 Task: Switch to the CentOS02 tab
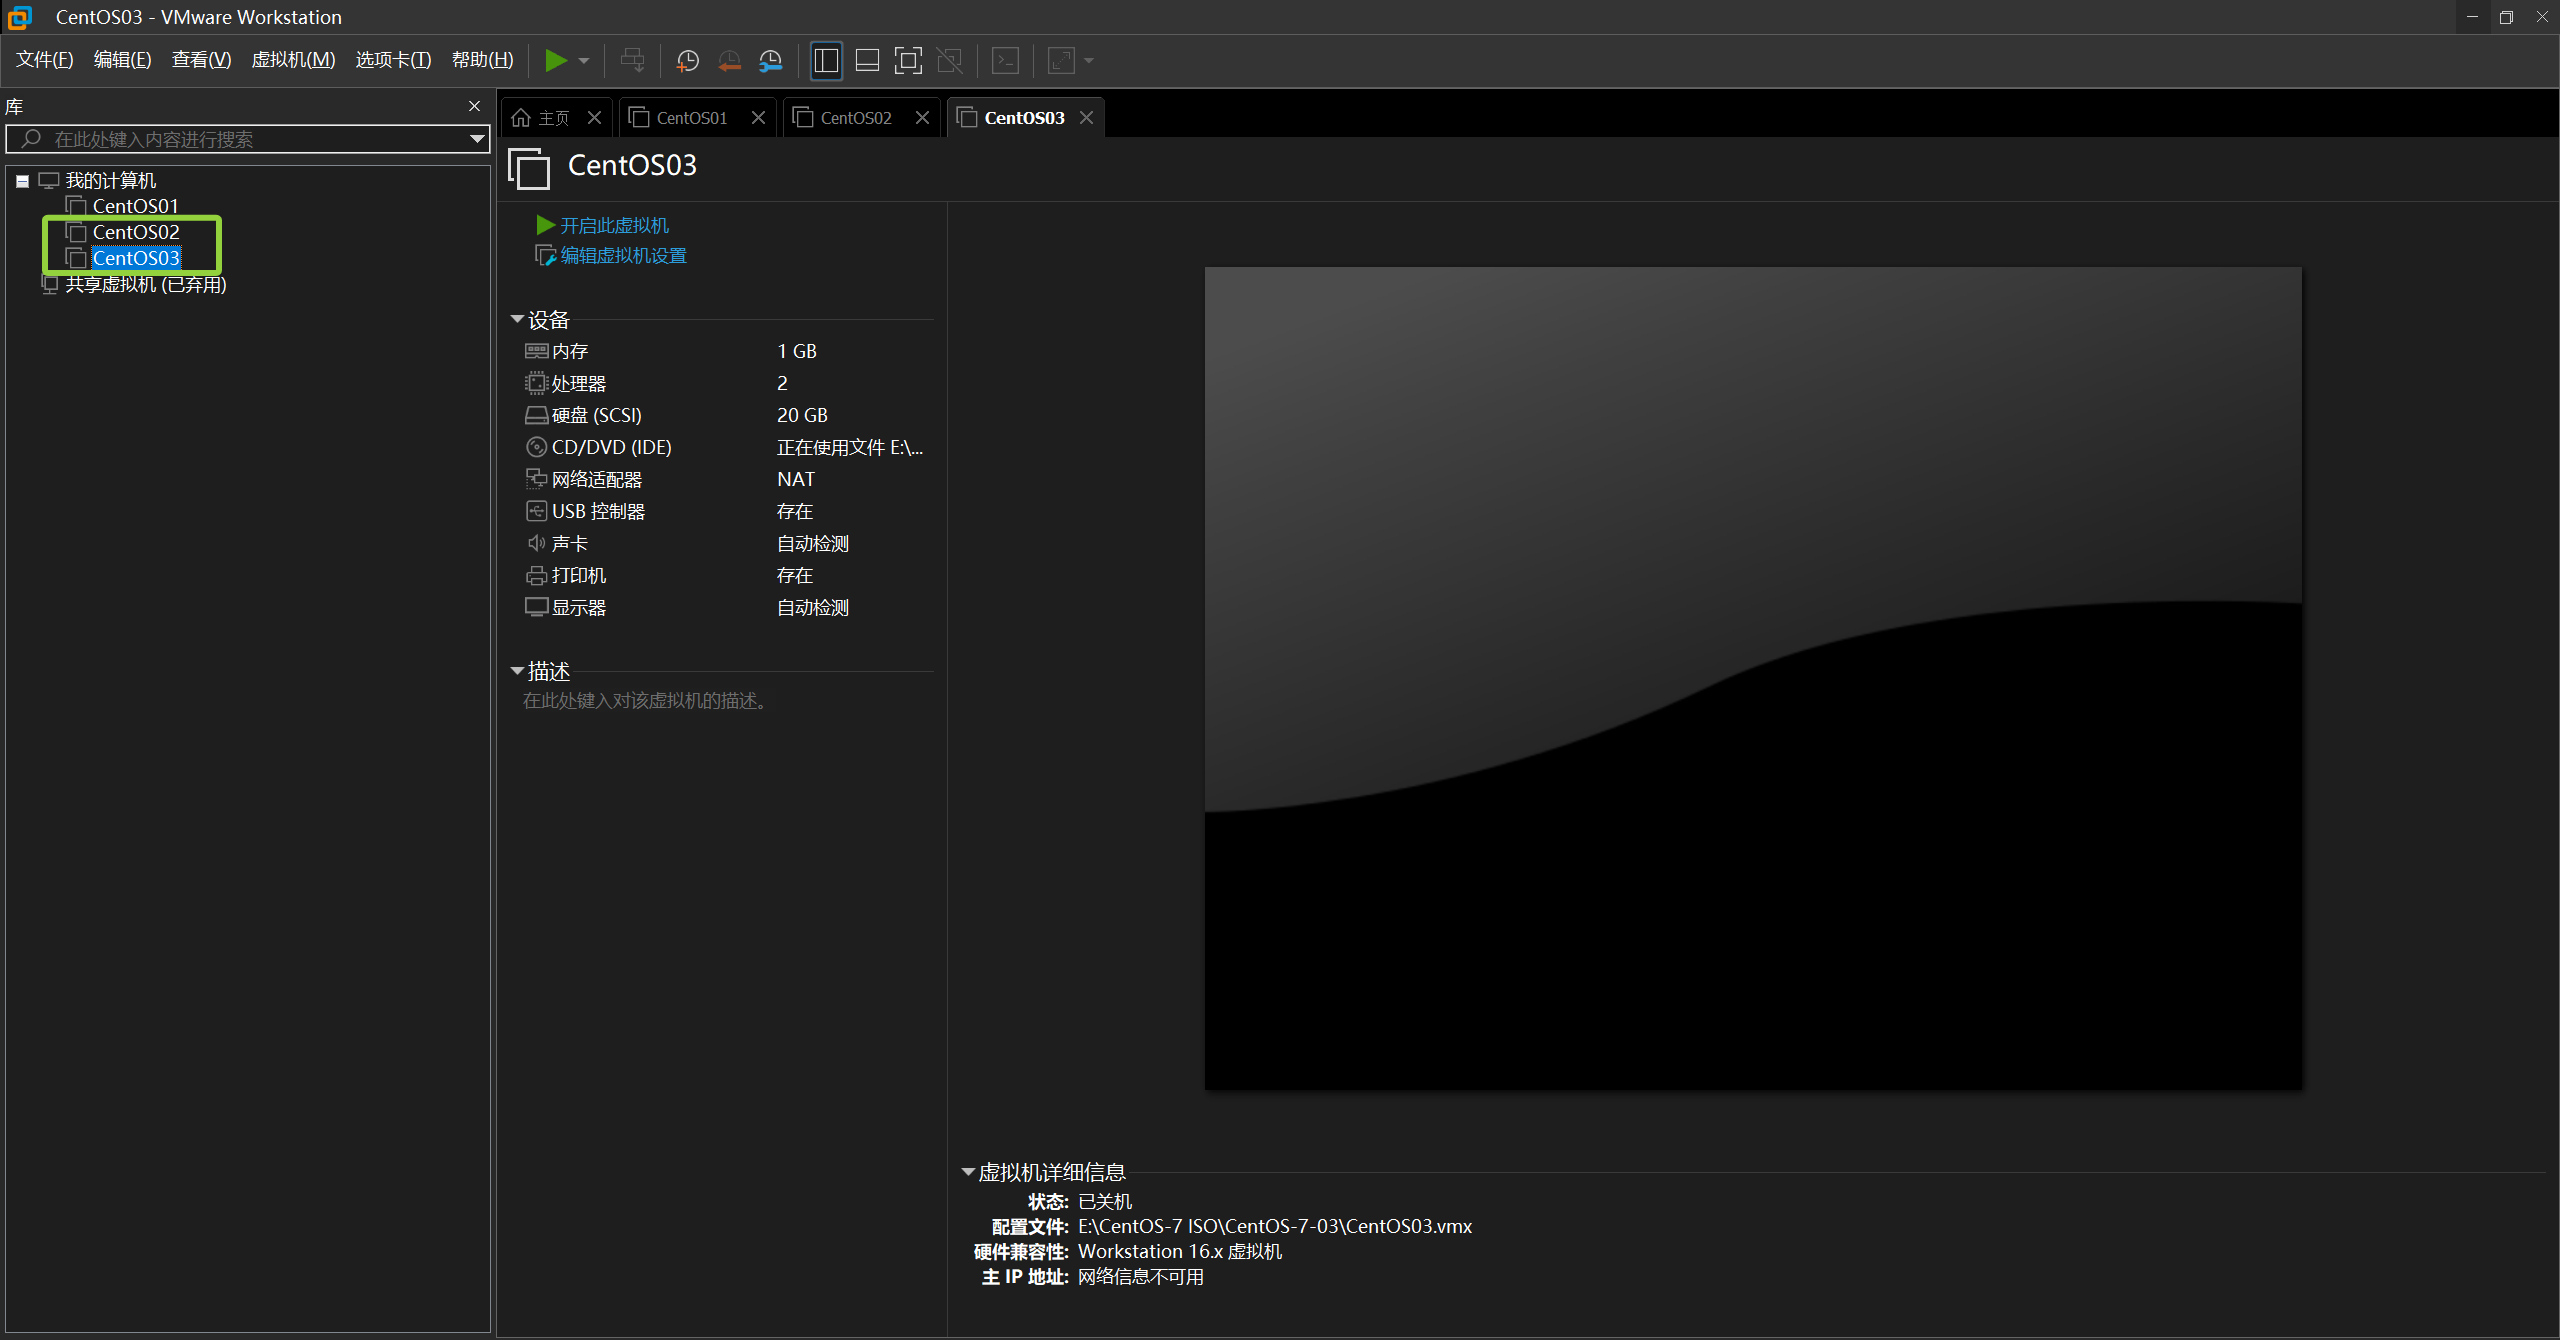pos(855,118)
